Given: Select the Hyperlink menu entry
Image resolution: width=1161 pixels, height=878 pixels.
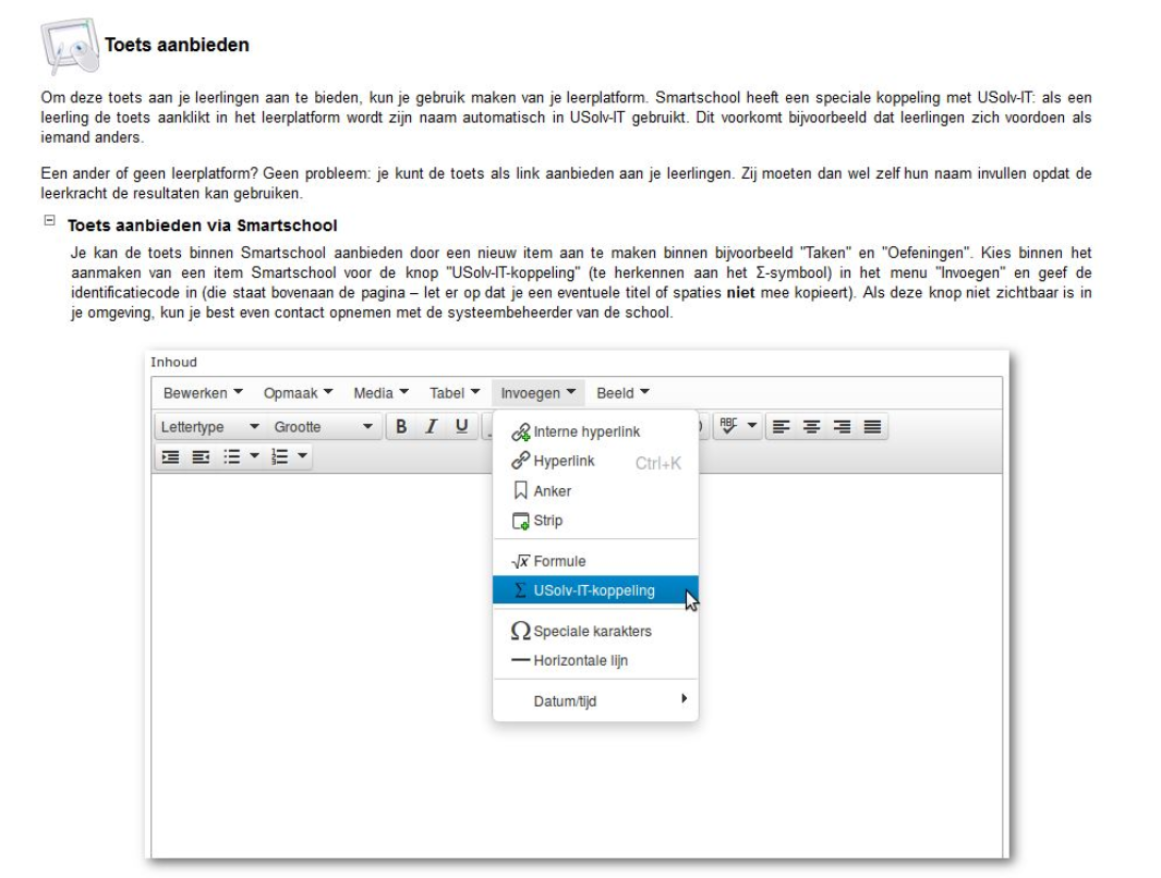Looking at the screenshot, I should click(x=595, y=461).
